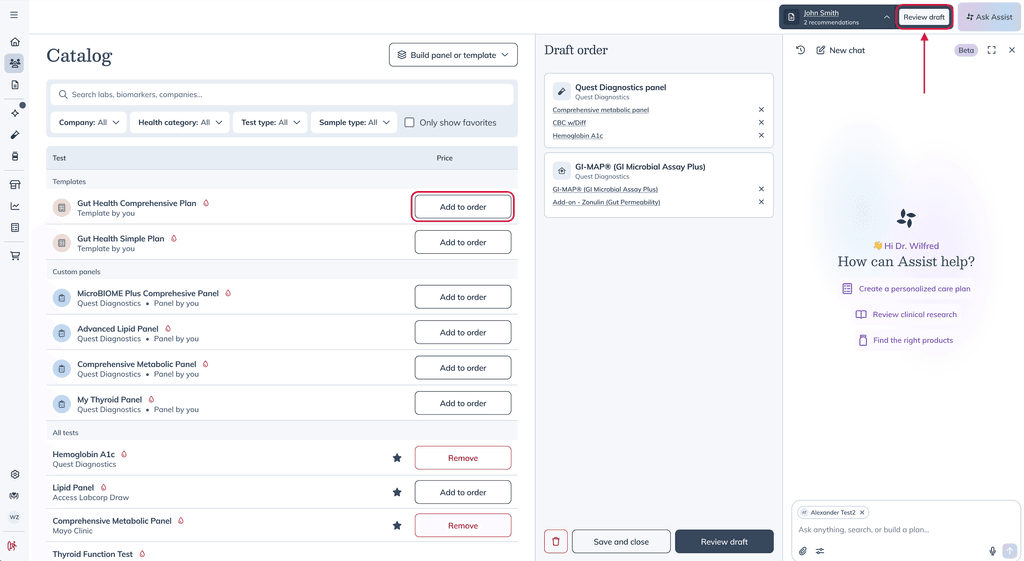Add MicroBIOME Plus Comprehesive Panel to order
This screenshot has width=1024, height=561.
tap(463, 297)
